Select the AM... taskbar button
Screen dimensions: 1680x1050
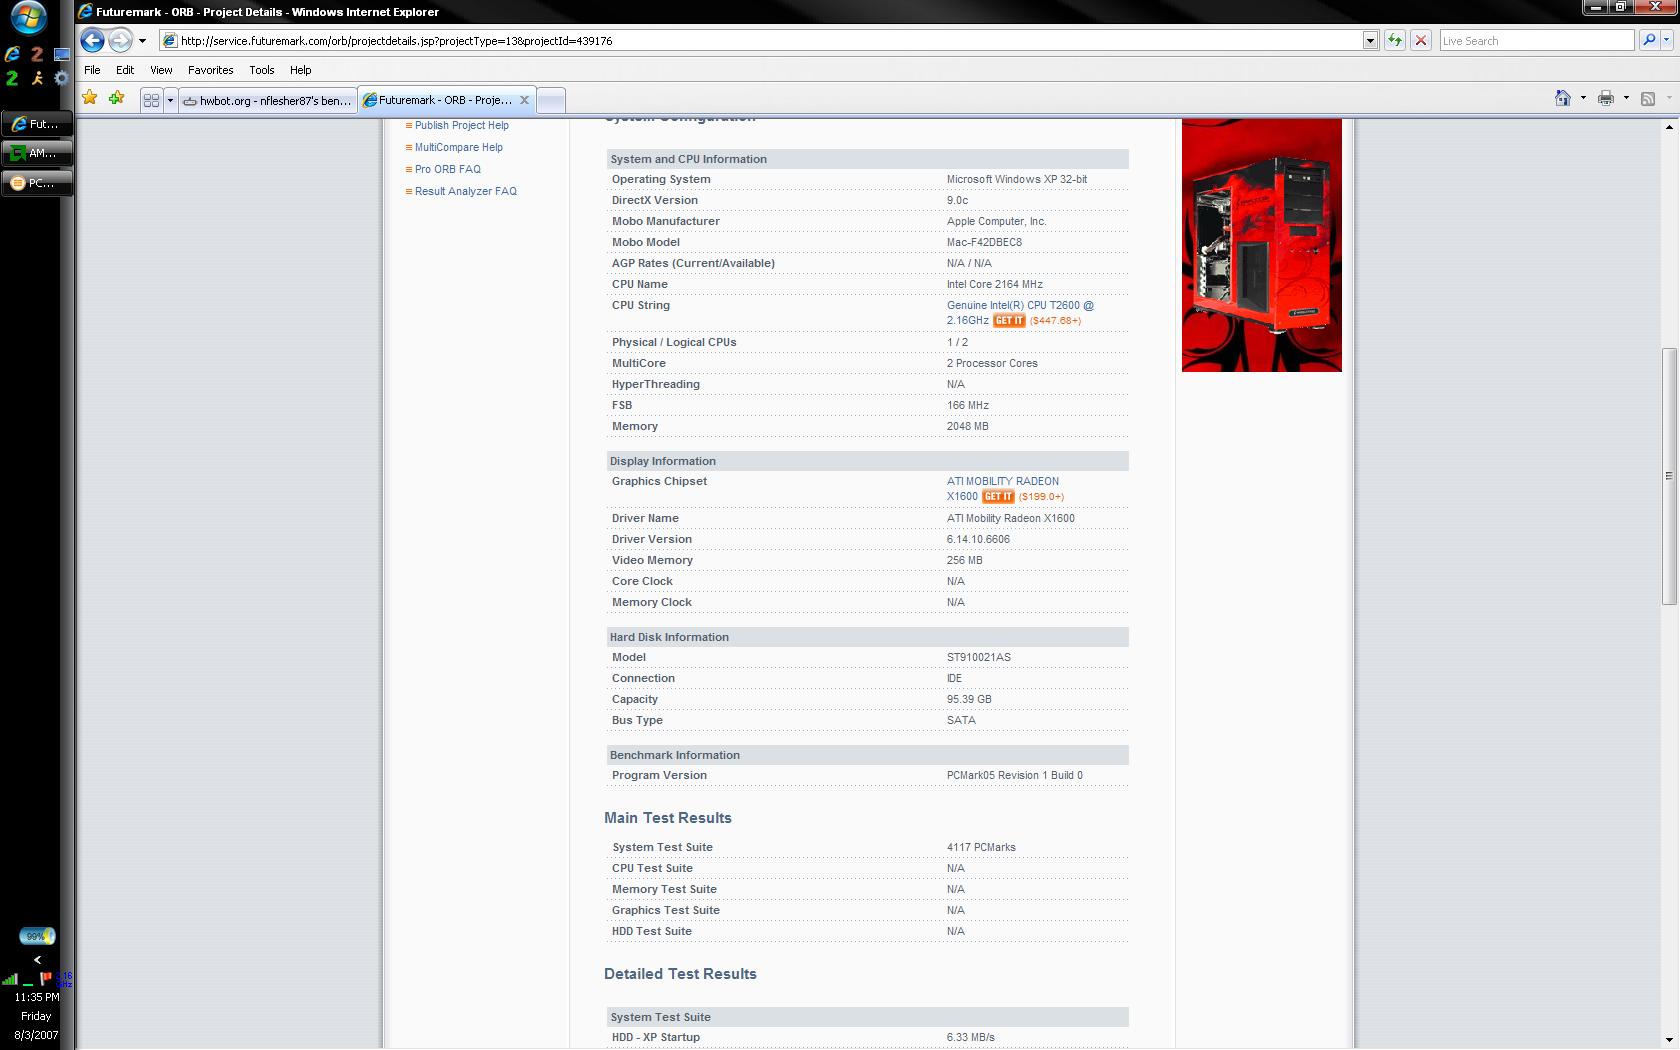point(37,153)
